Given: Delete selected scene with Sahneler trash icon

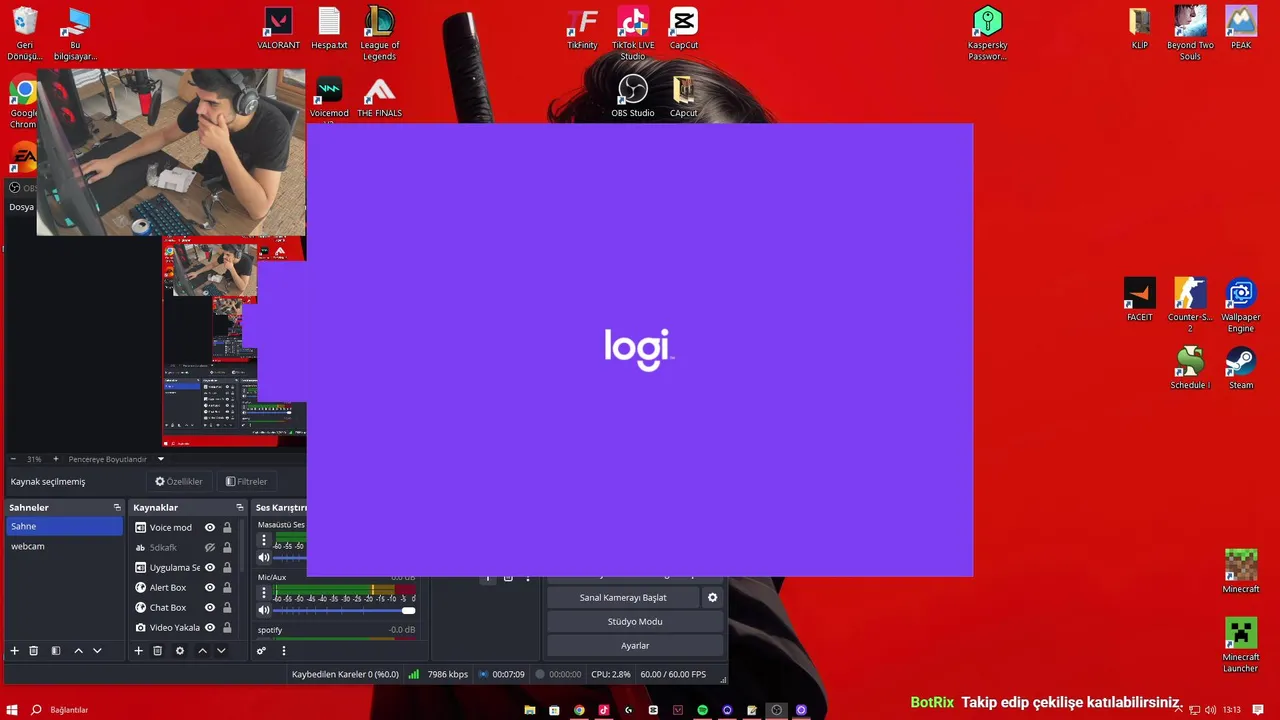Looking at the screenshot, I should 33,651.
